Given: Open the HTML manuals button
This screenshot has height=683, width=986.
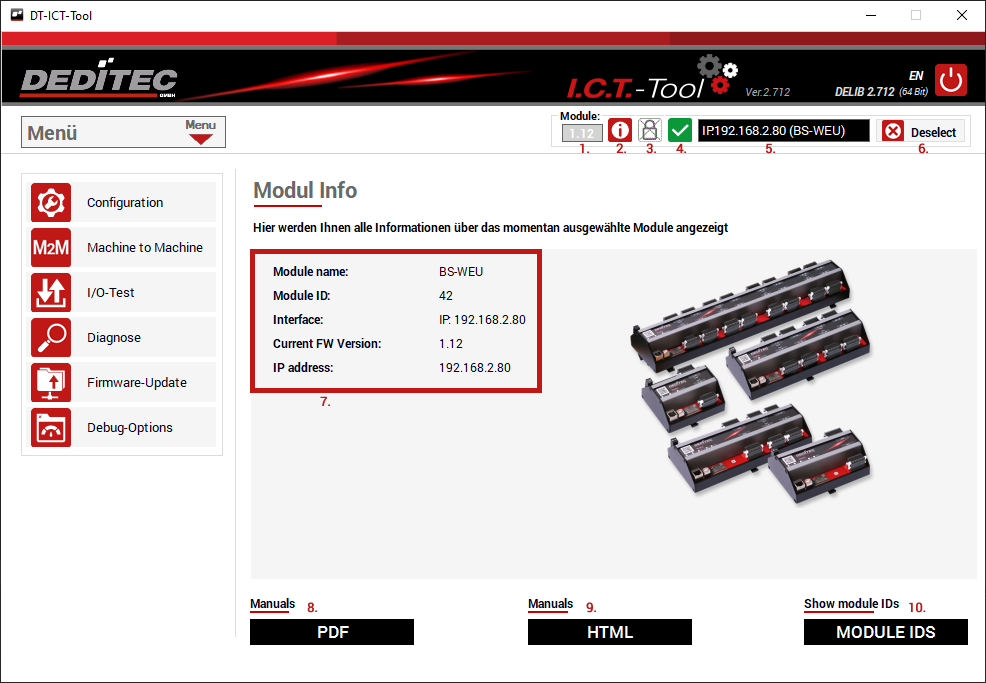Looking at the screenshot, I should (x=609, y=632).
